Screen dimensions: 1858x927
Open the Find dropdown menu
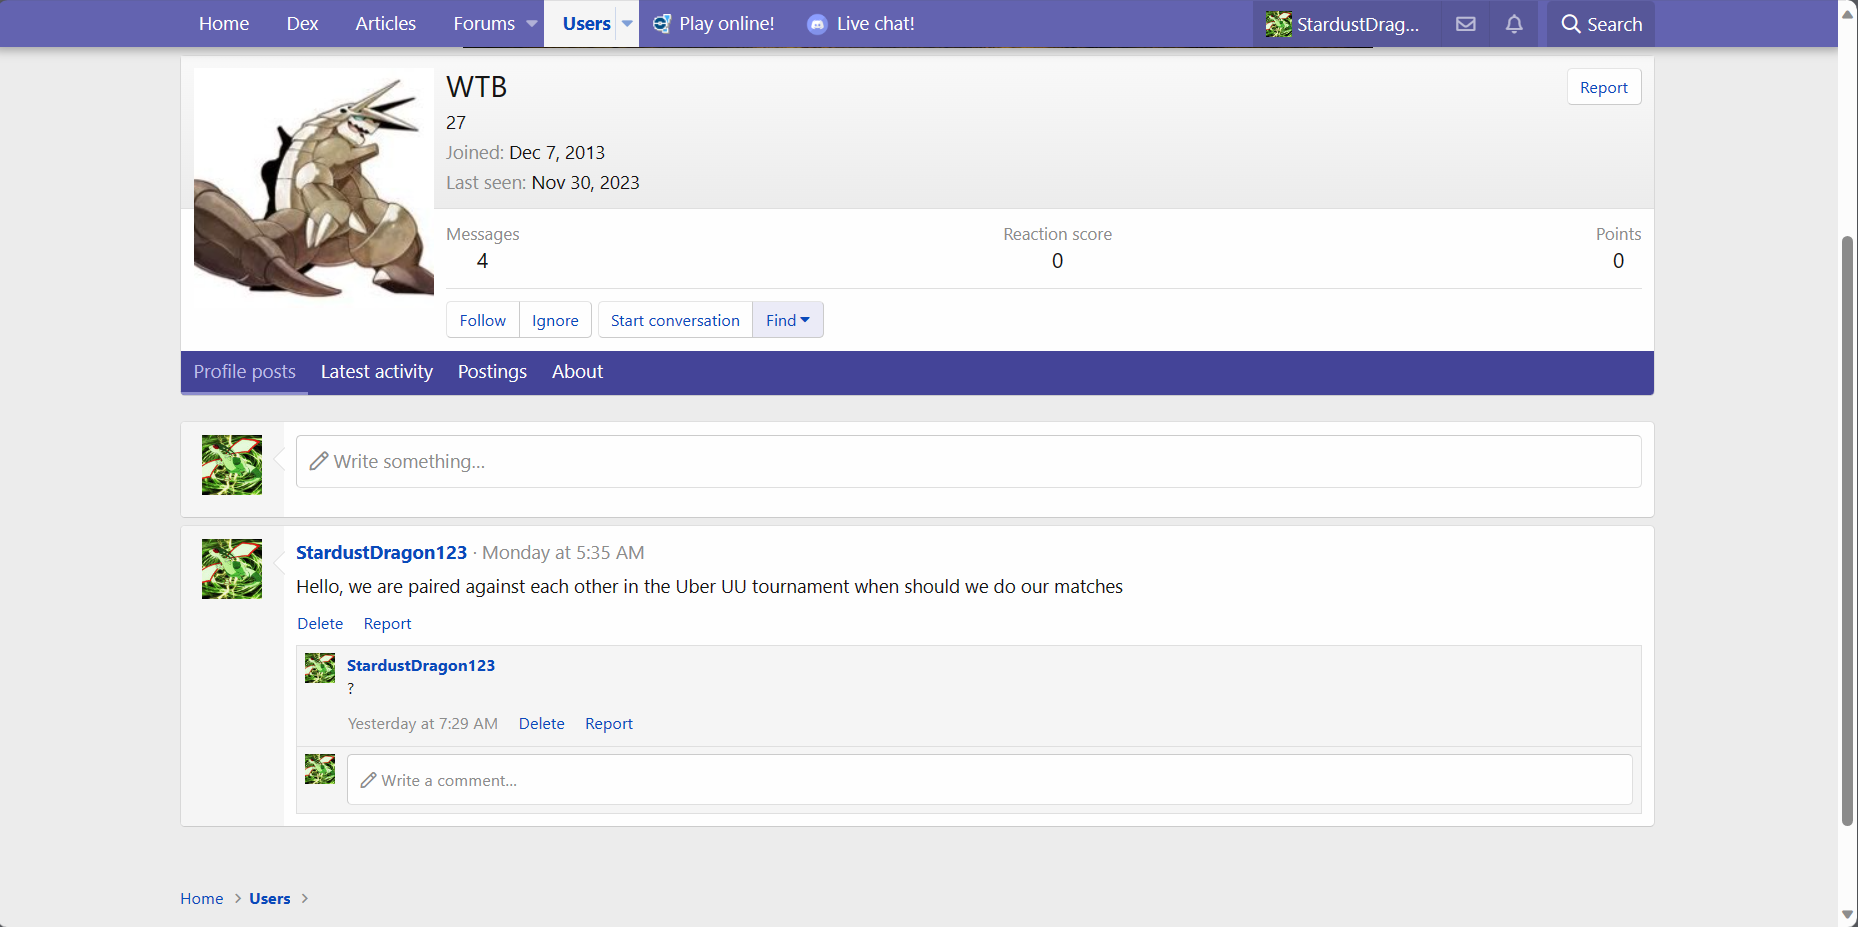pyautogui.click(x=787, y=320)
